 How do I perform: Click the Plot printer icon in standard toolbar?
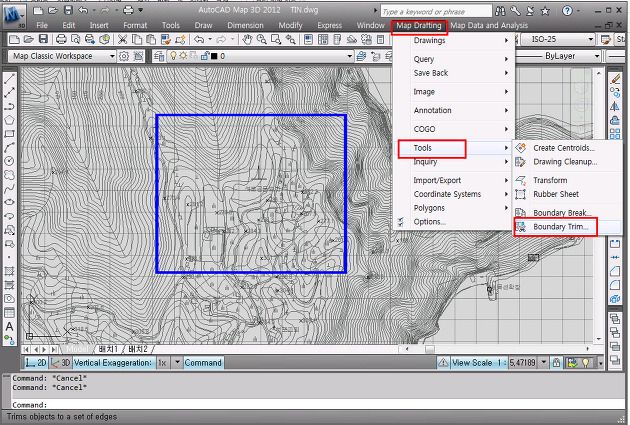[x=61, y=39]
